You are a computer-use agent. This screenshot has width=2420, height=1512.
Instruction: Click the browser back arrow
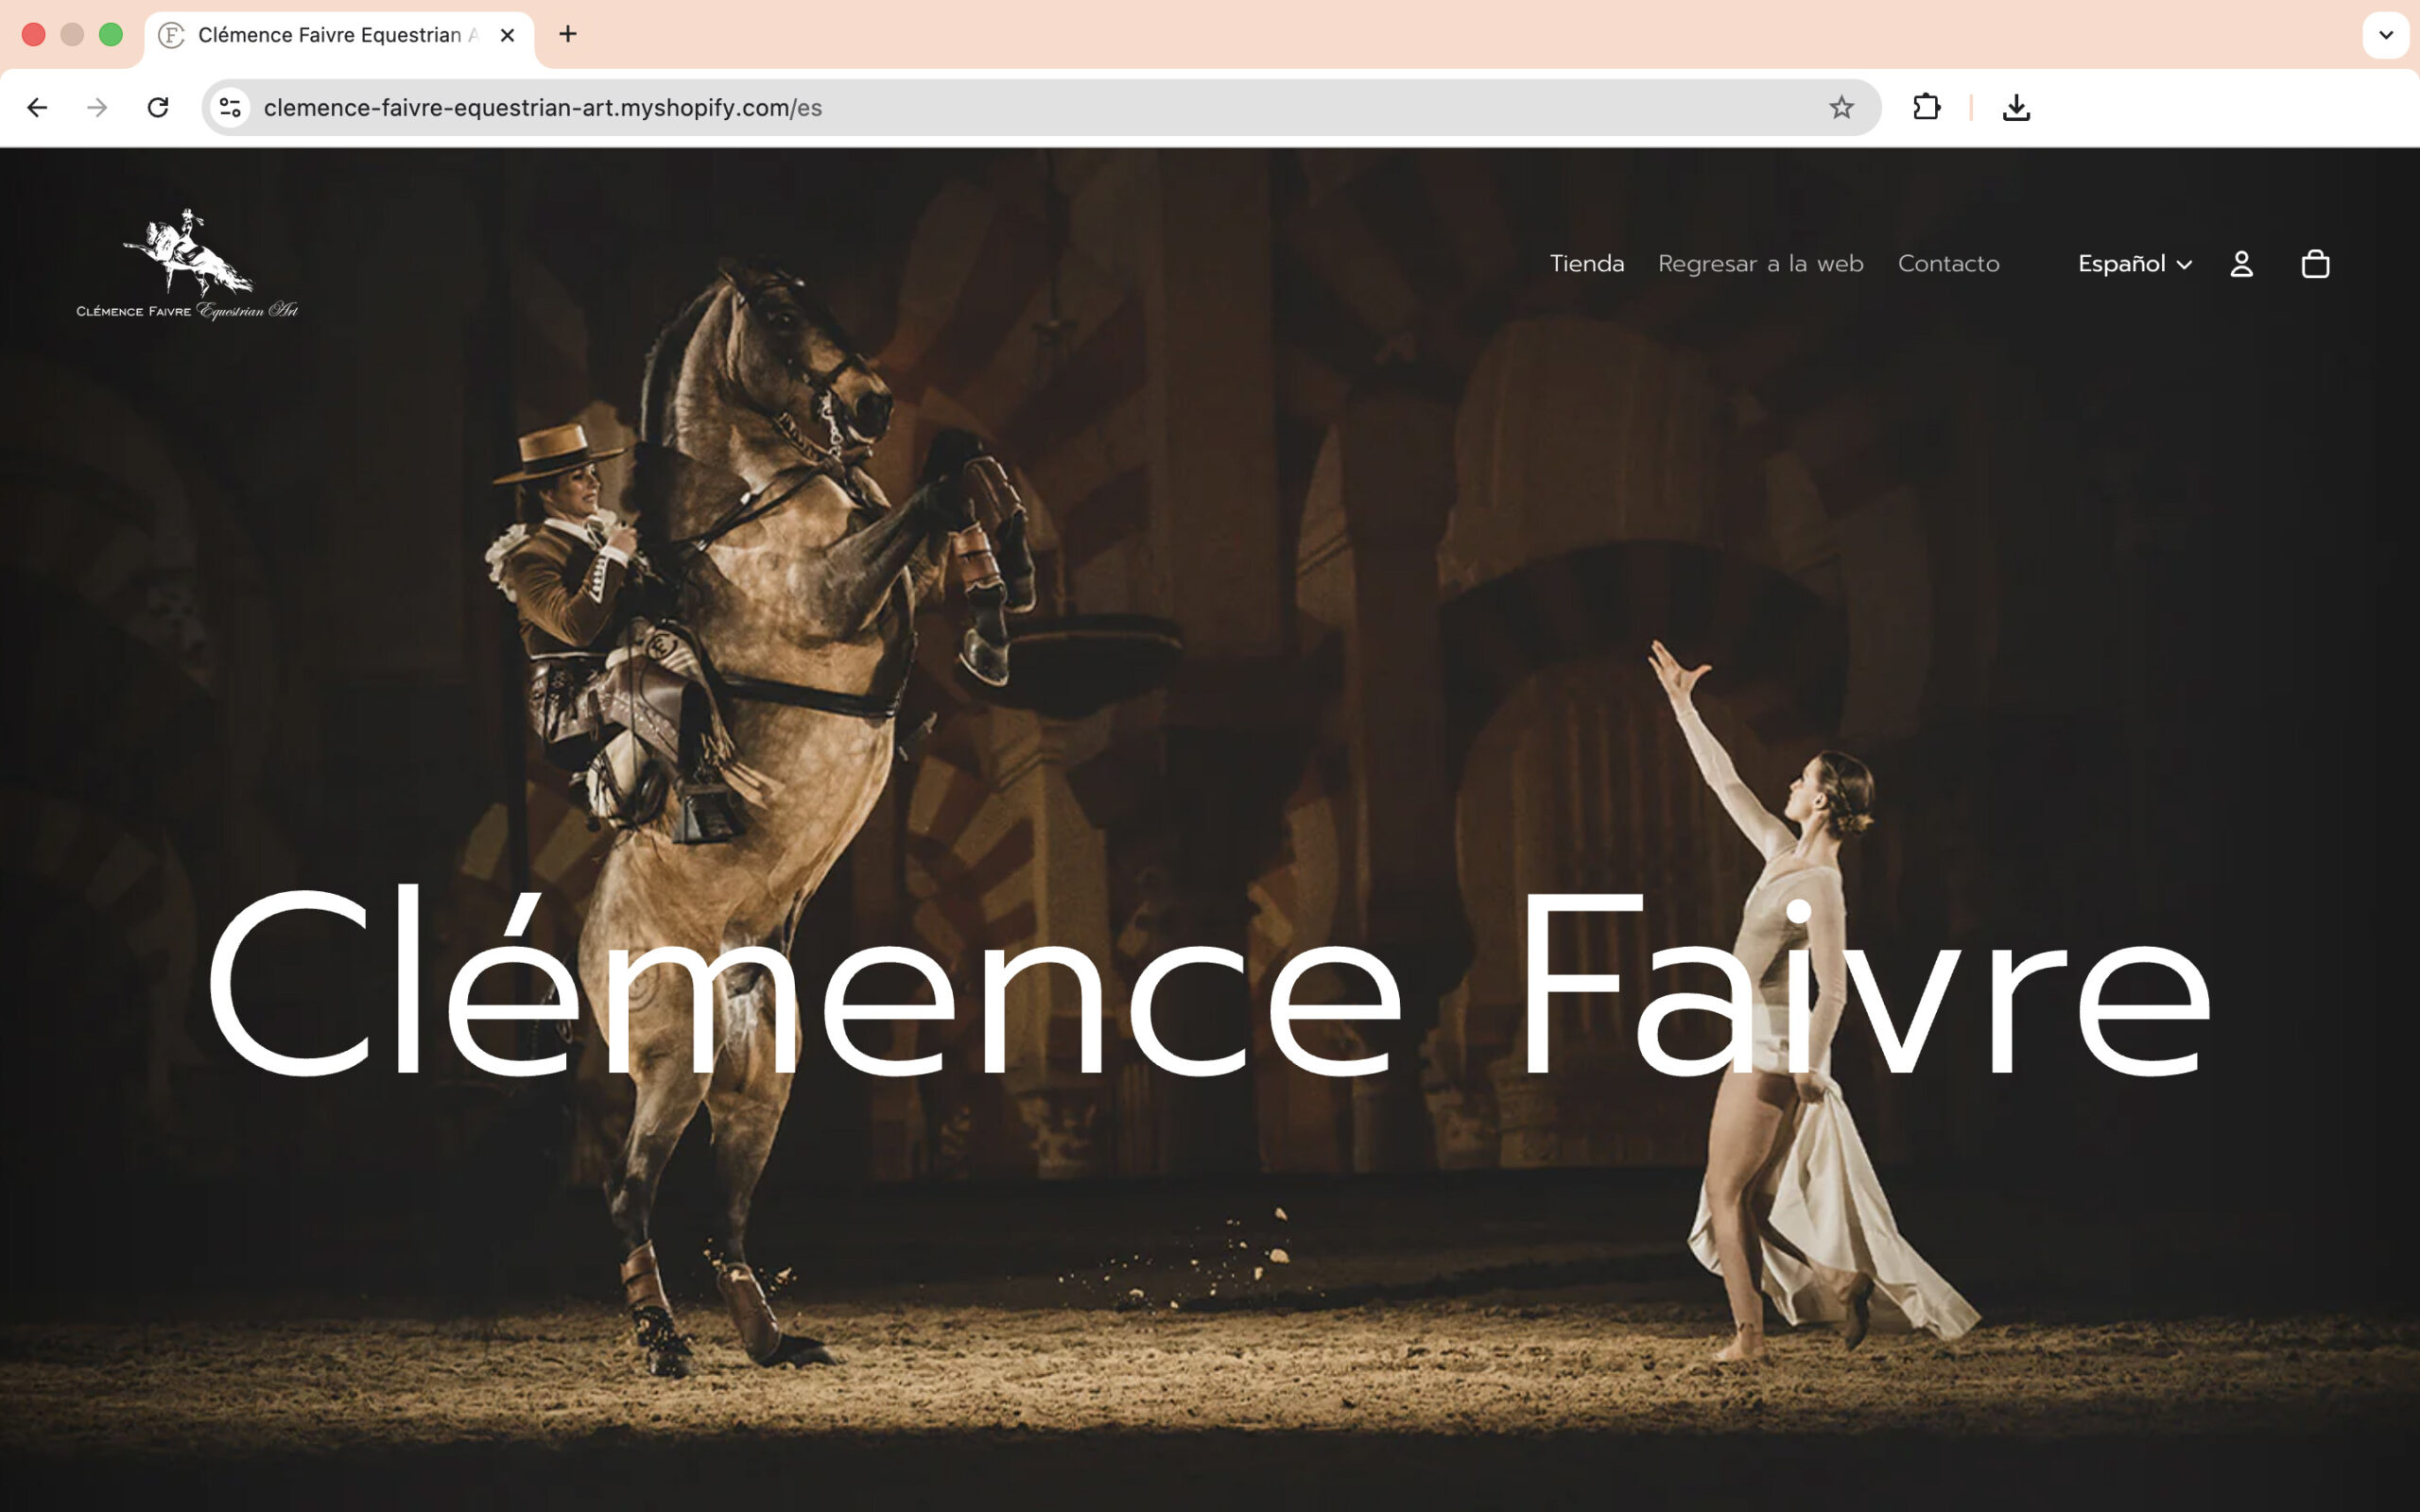coord(37,107)
